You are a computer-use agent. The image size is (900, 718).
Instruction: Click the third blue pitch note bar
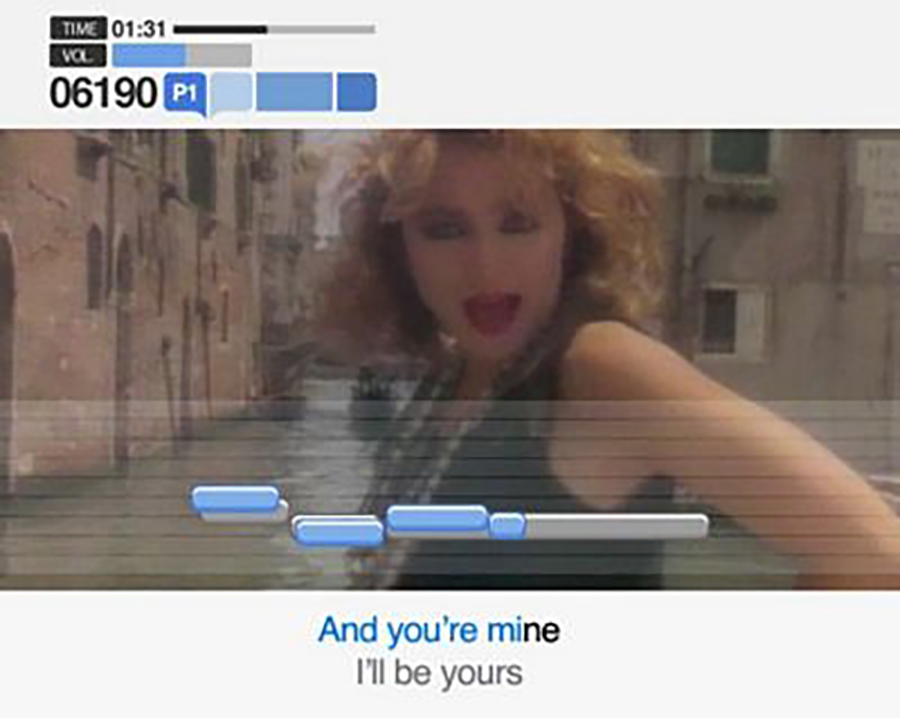[x=437, y=518]
